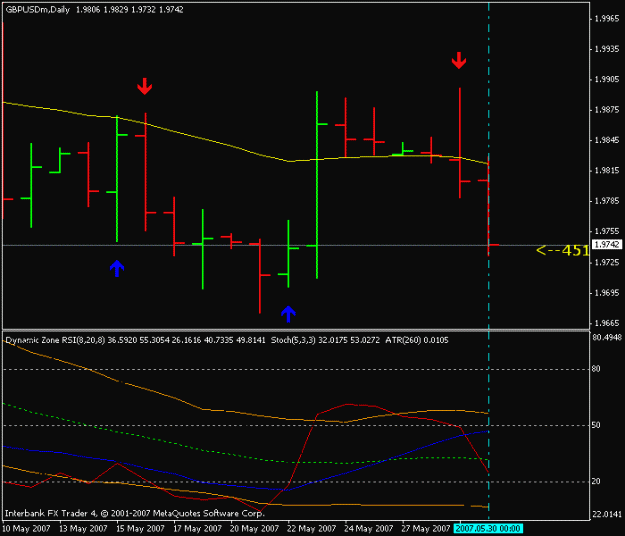The image size is (625, 536).
Task: Click the highlighted date label 2007.05.30 00:00
Action: pos(487,528)
